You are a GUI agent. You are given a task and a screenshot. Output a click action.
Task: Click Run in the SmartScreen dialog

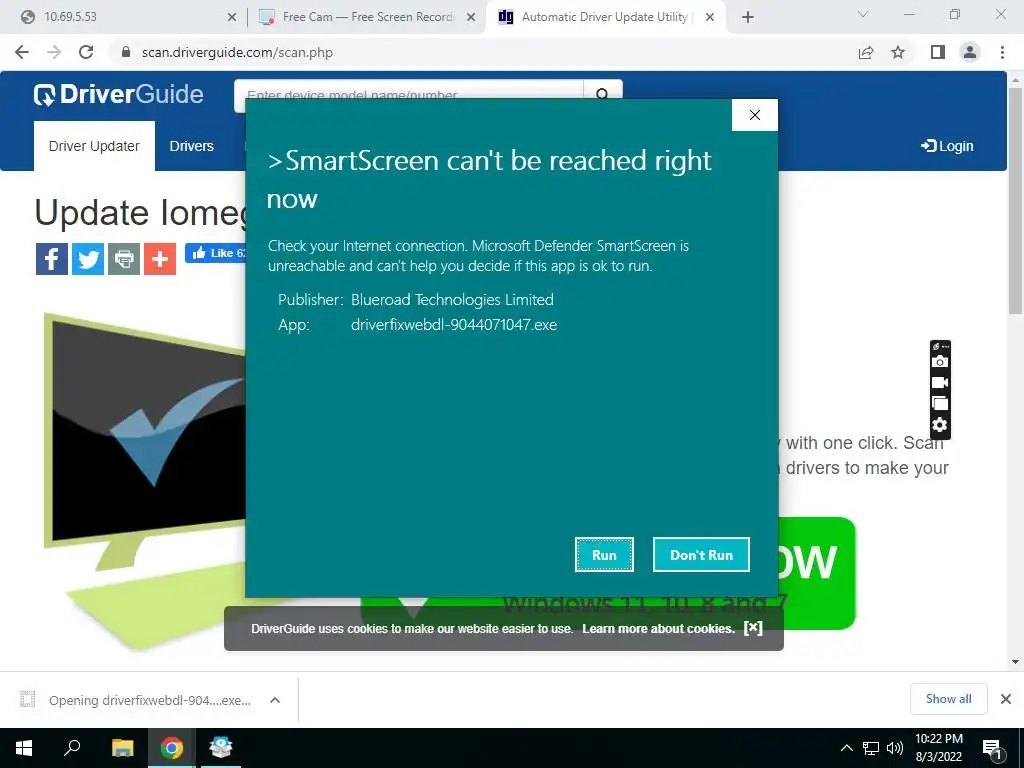click(x=604, y=554)
